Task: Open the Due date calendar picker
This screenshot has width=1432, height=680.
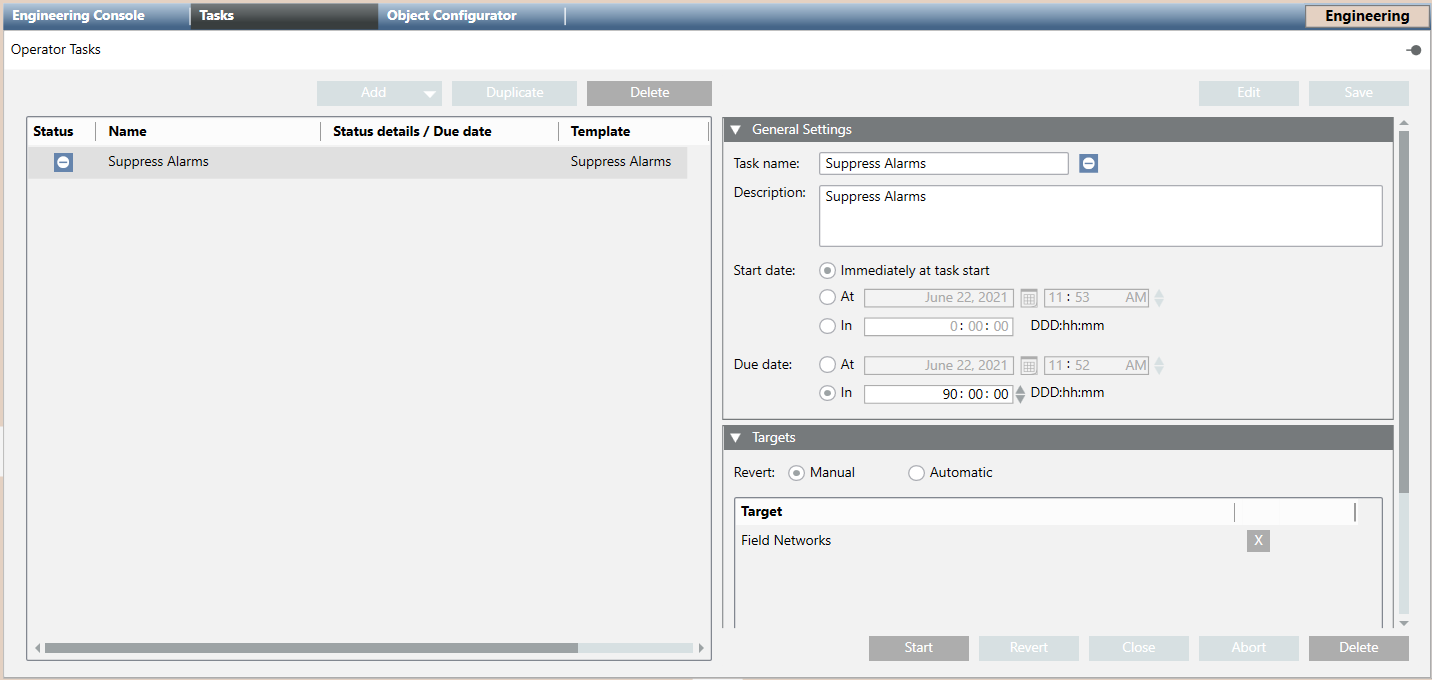Action: [1029, 366]
